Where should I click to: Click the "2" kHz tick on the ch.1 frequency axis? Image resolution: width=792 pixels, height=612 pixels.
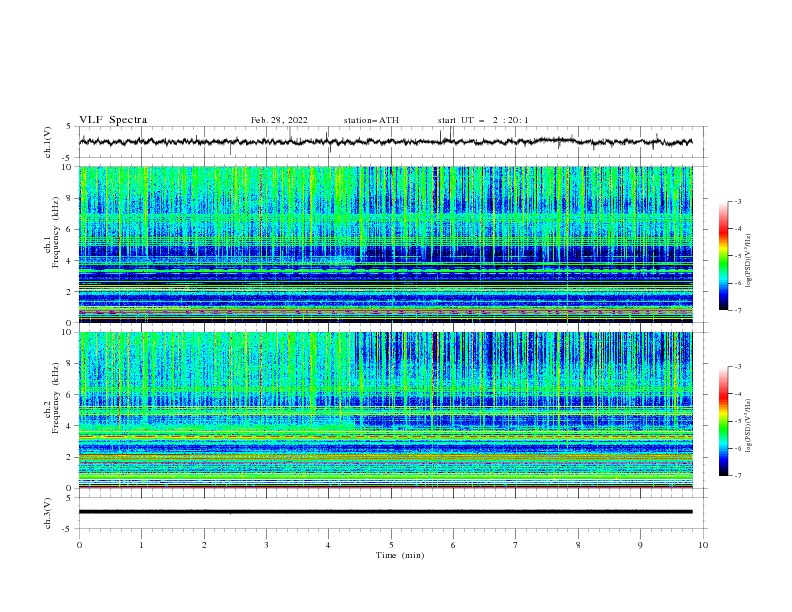coord(70,292)
